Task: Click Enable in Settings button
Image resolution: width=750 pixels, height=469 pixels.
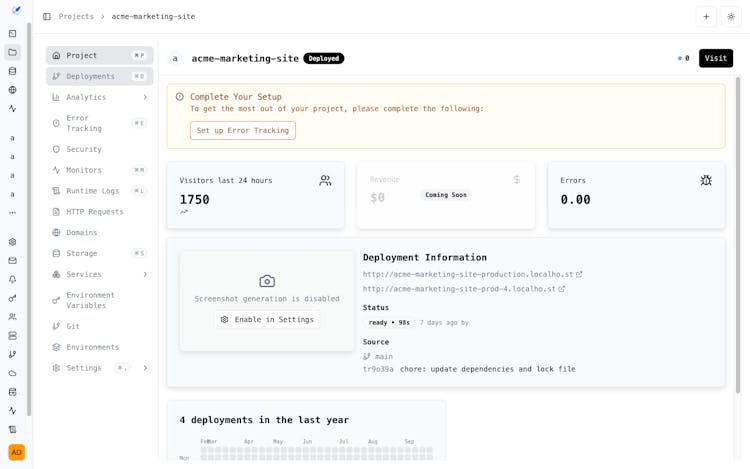Action: (x=267, y=319)
